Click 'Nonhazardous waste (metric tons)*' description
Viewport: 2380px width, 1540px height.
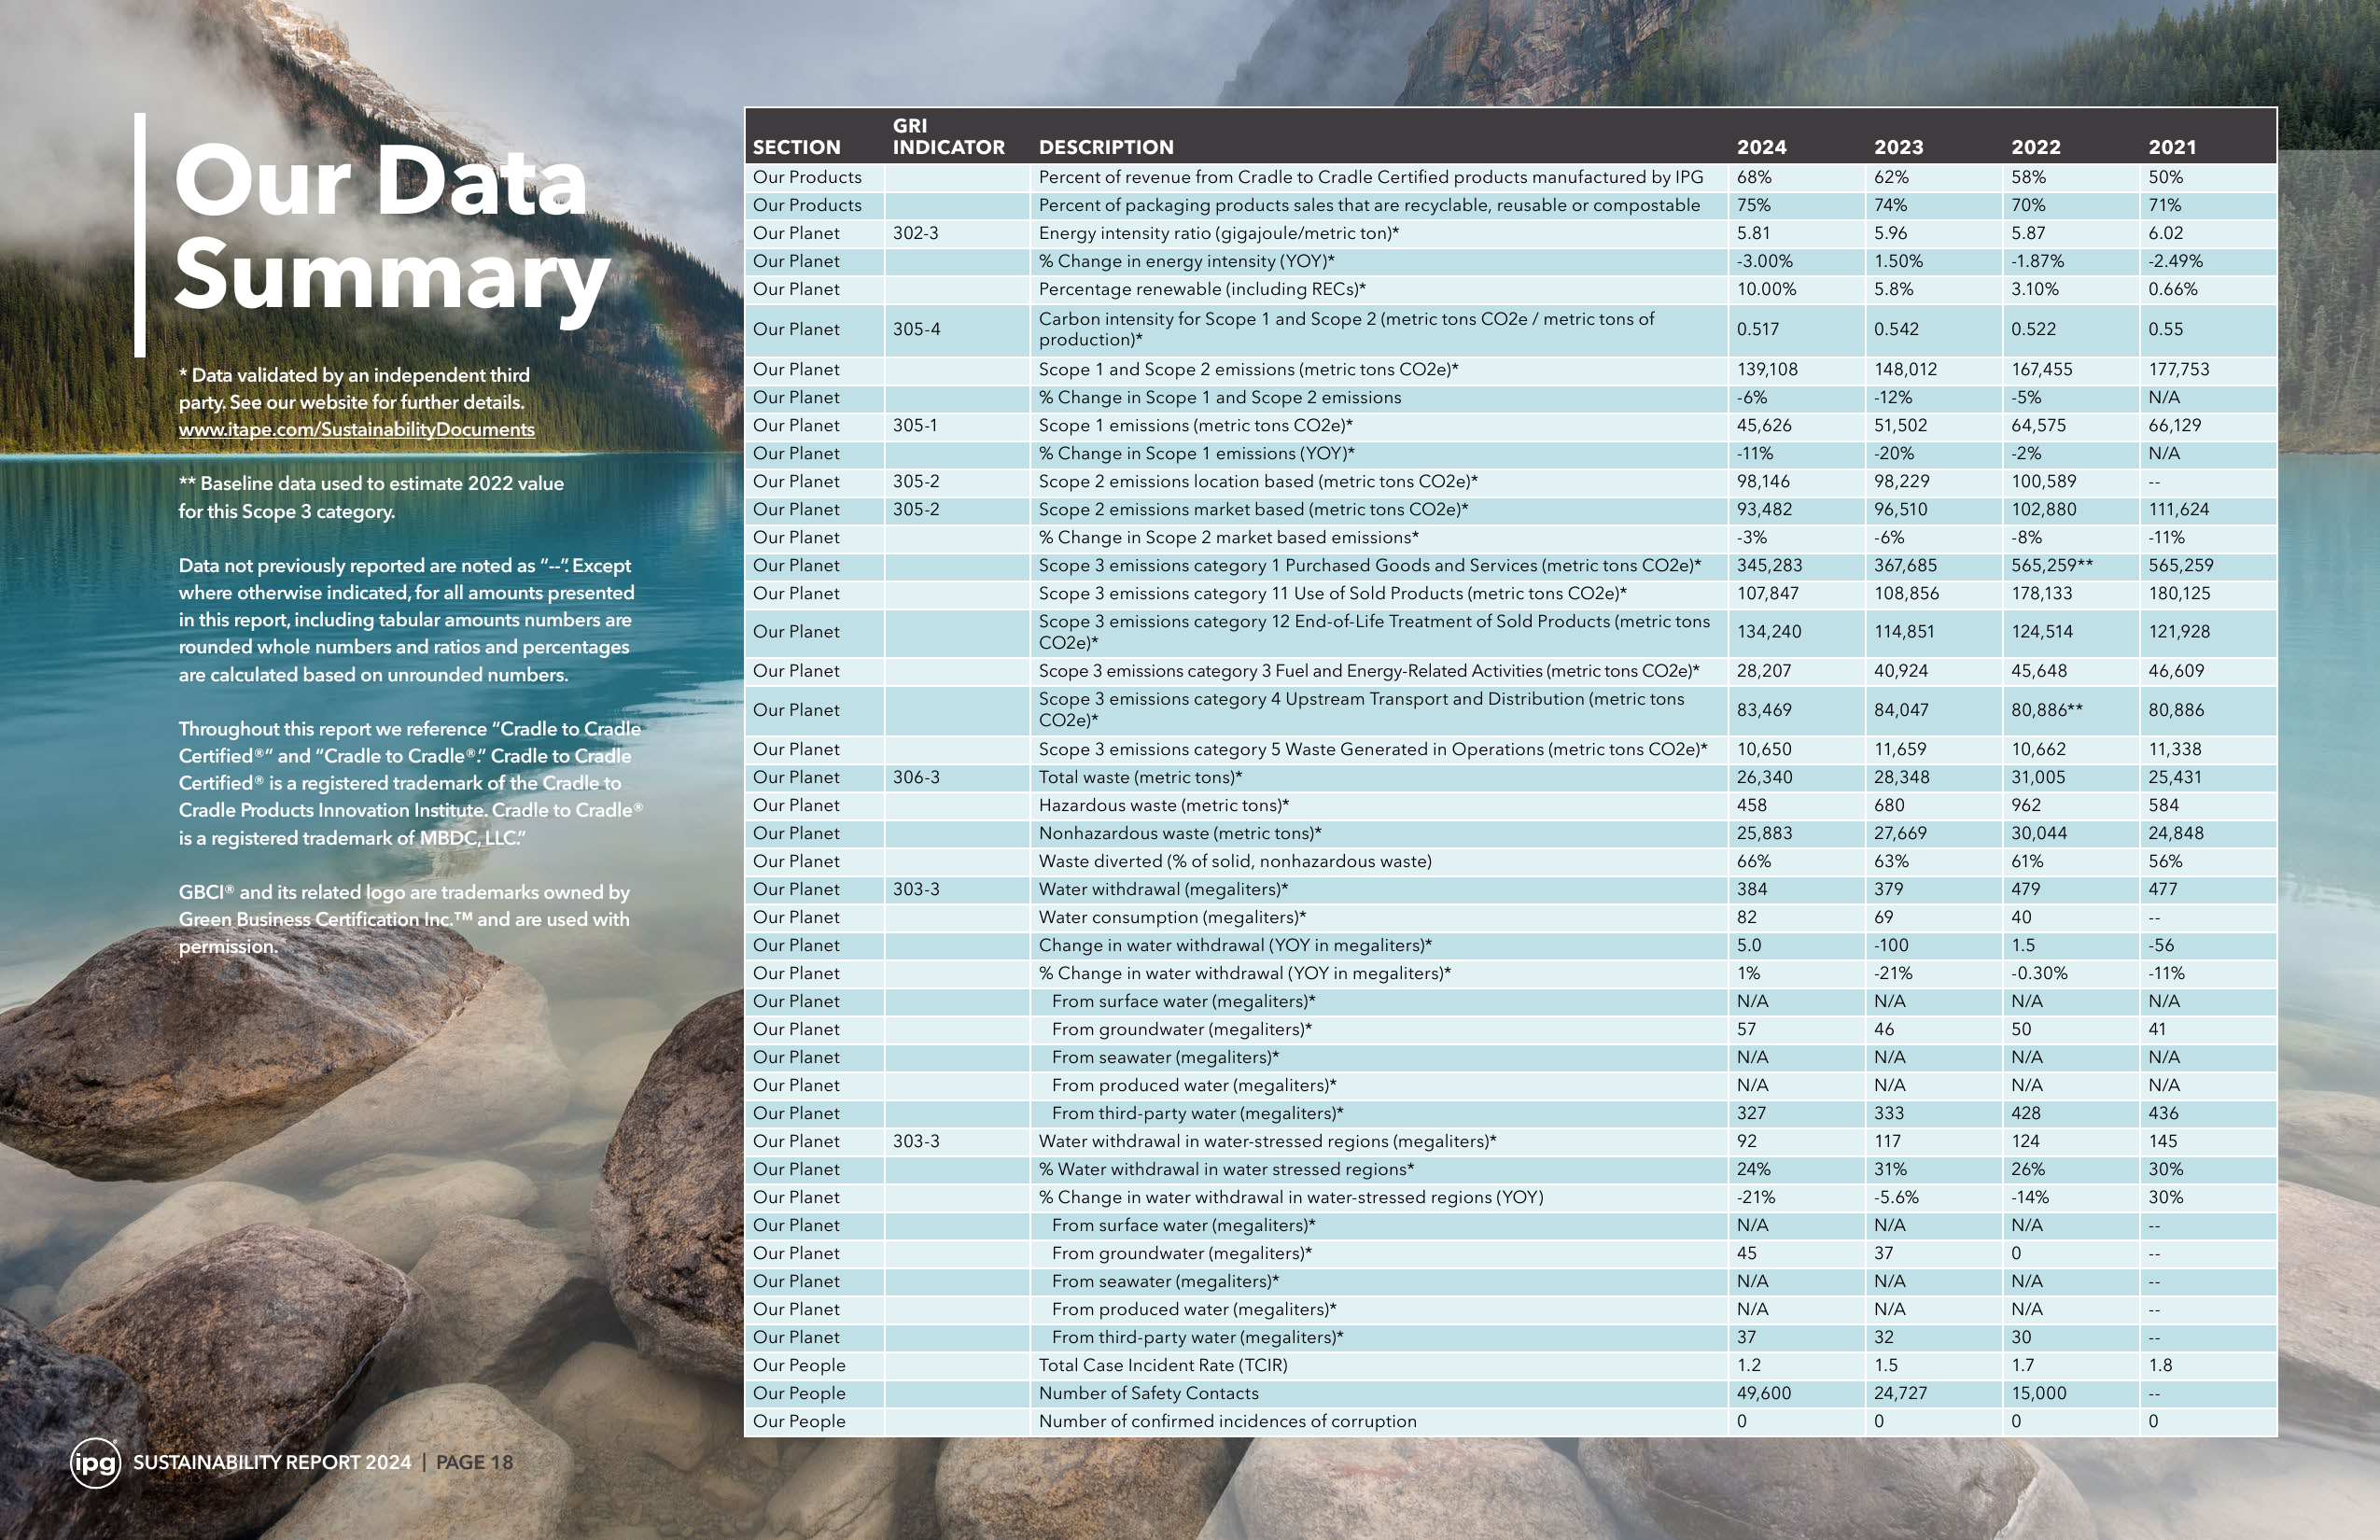[x=1180, y=833]
